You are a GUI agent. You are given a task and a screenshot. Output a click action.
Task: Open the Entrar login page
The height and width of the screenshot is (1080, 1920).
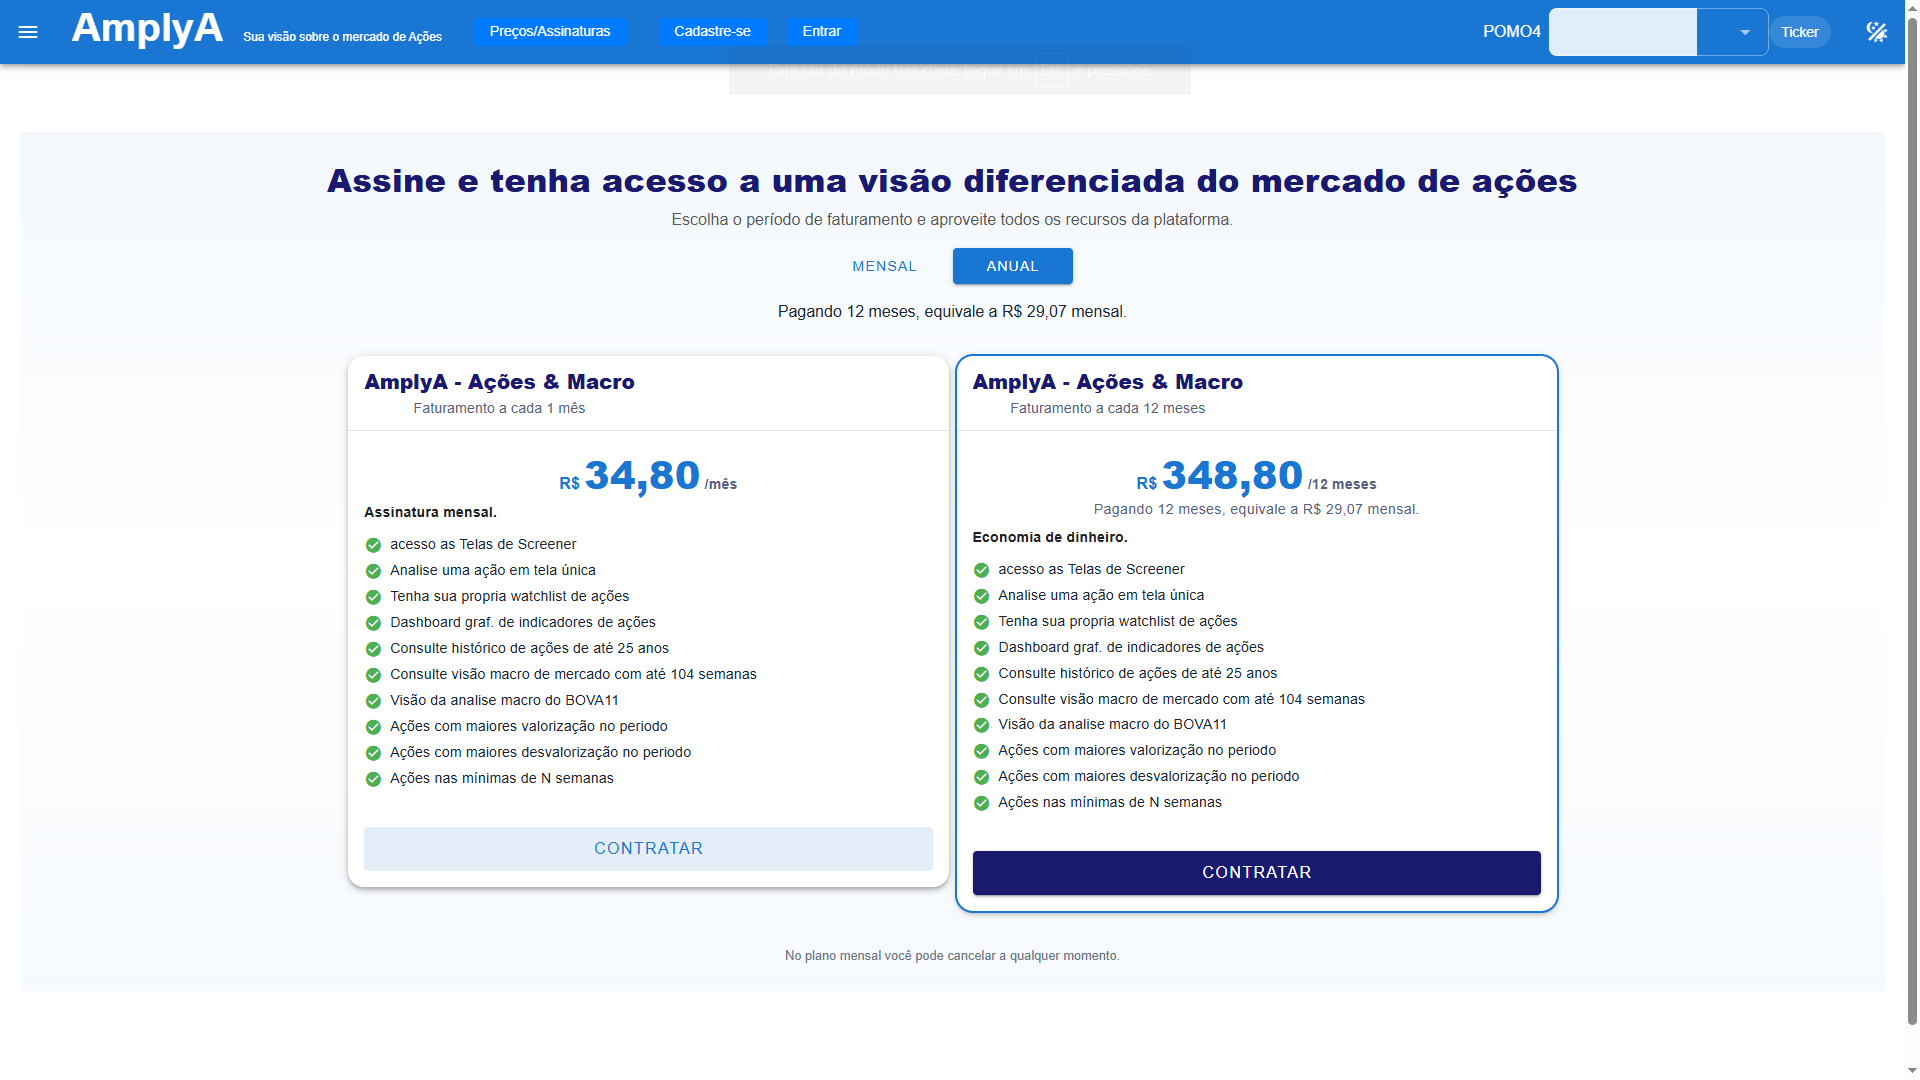point(821,31)
